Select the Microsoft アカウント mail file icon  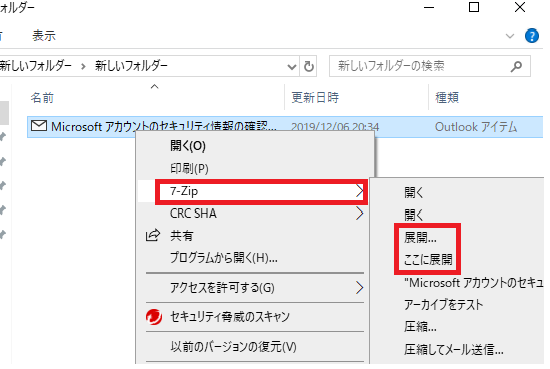click(x=39, y=126)
